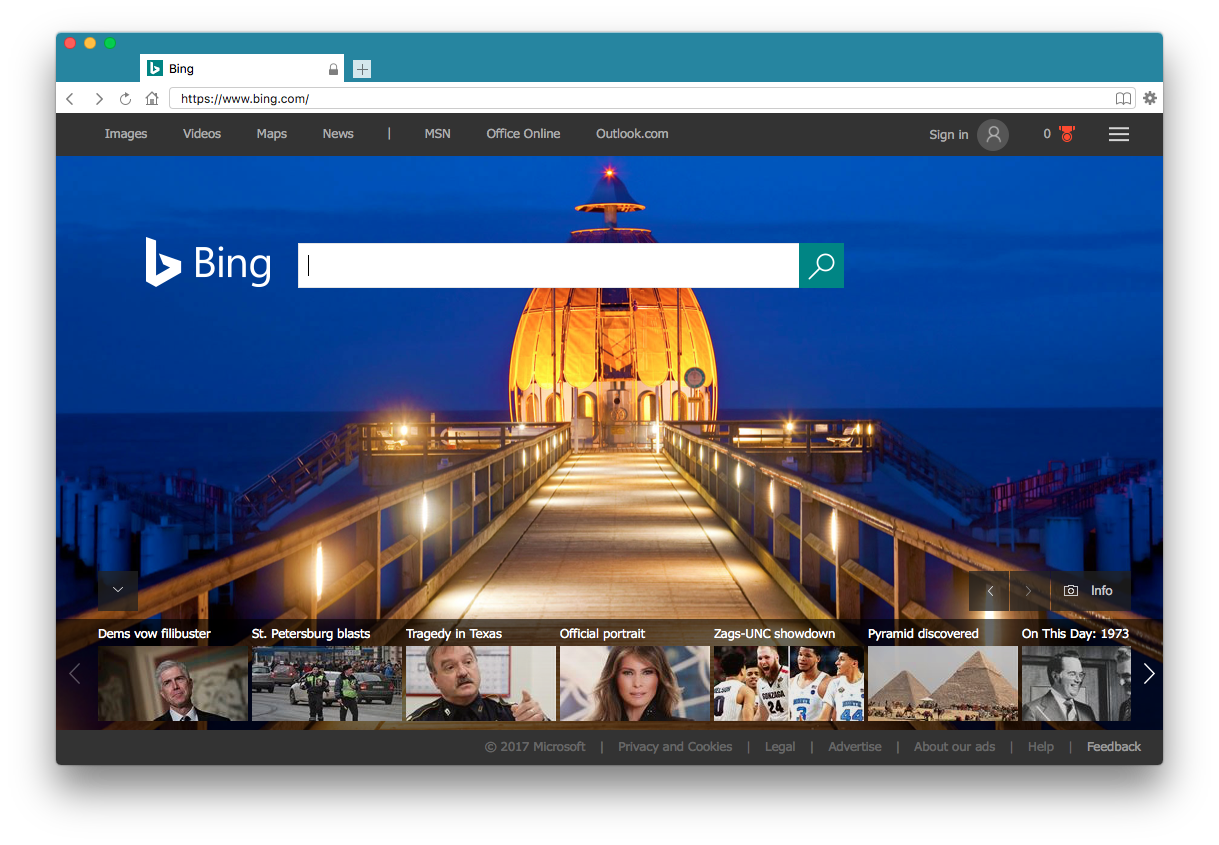Open the hamburger menu icon
This screenshot has width=1219, height=845.
pyautogui.click(x=1119, y=134)
